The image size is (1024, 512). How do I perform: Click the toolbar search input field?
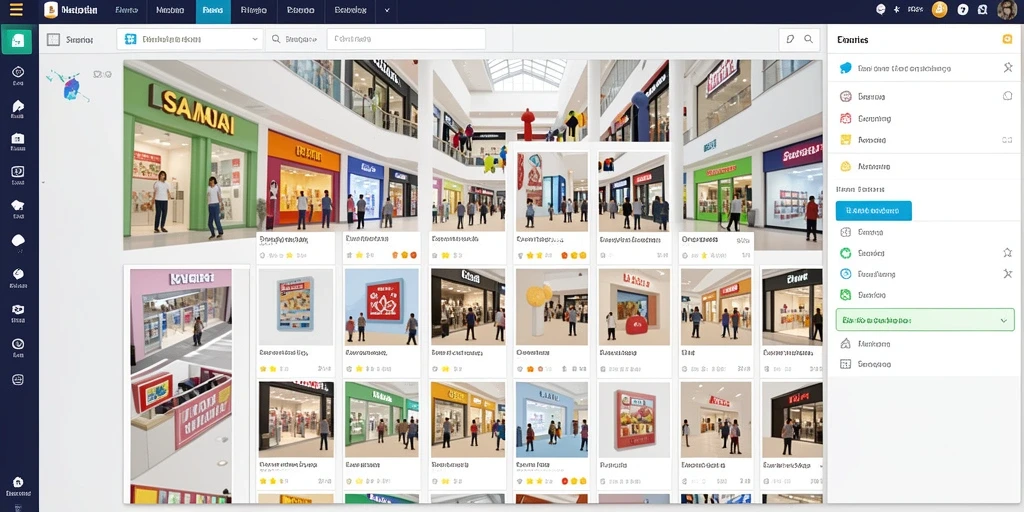coord(406,39)
